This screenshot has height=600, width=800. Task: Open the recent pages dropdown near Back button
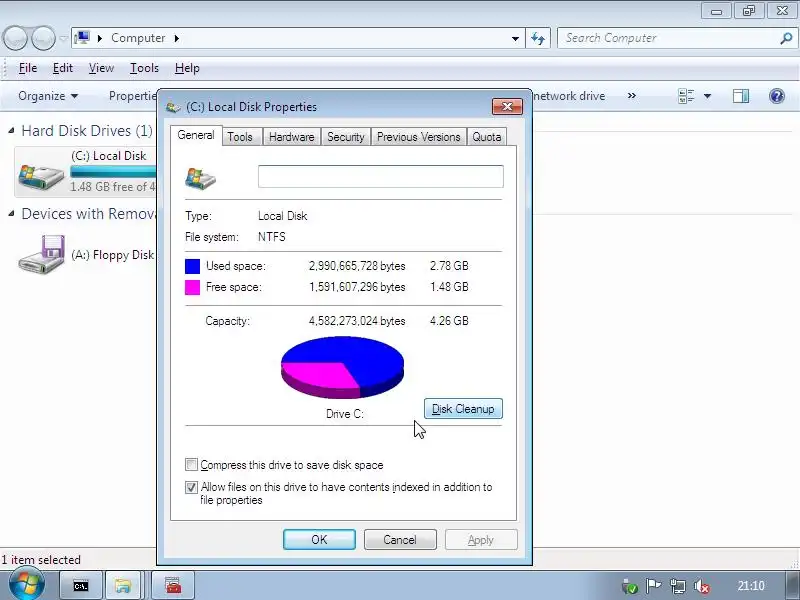tap(63, 38)
